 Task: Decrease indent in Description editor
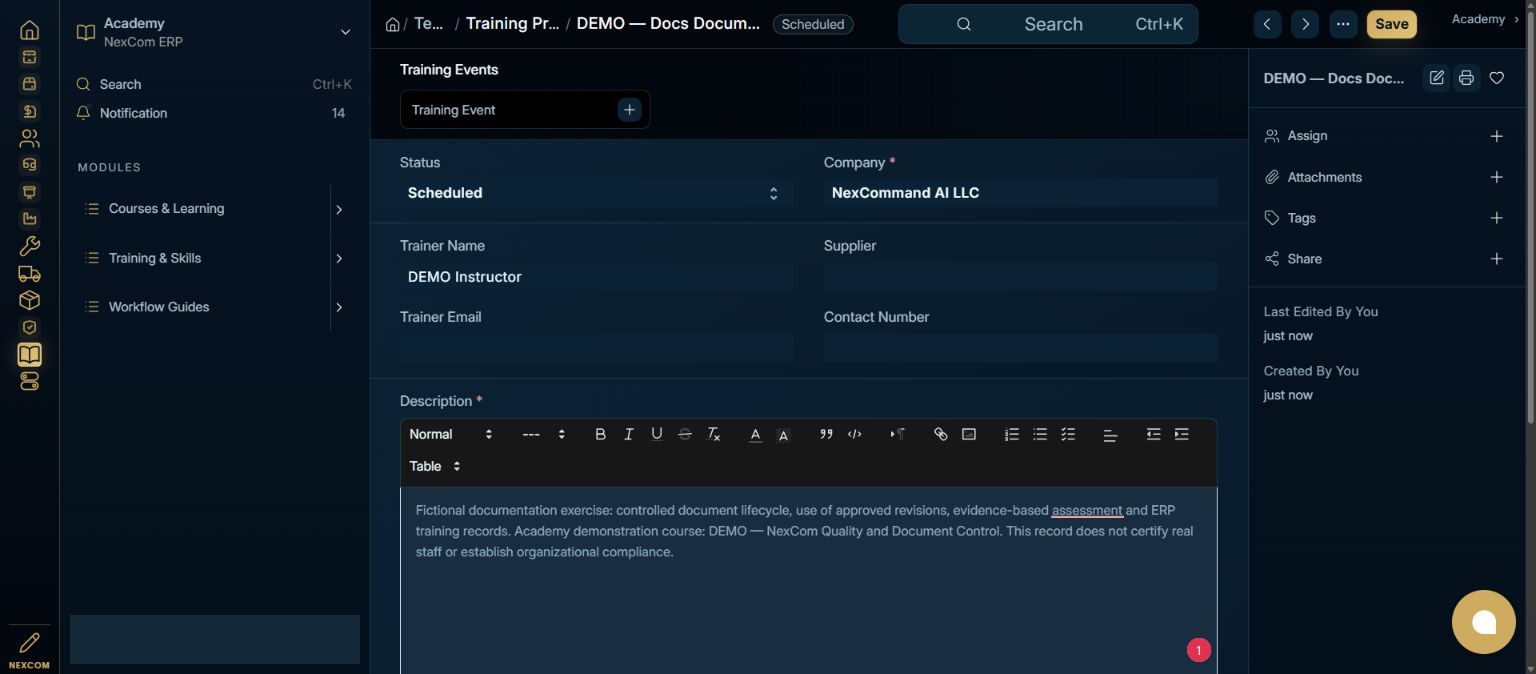coord(1153,434)
